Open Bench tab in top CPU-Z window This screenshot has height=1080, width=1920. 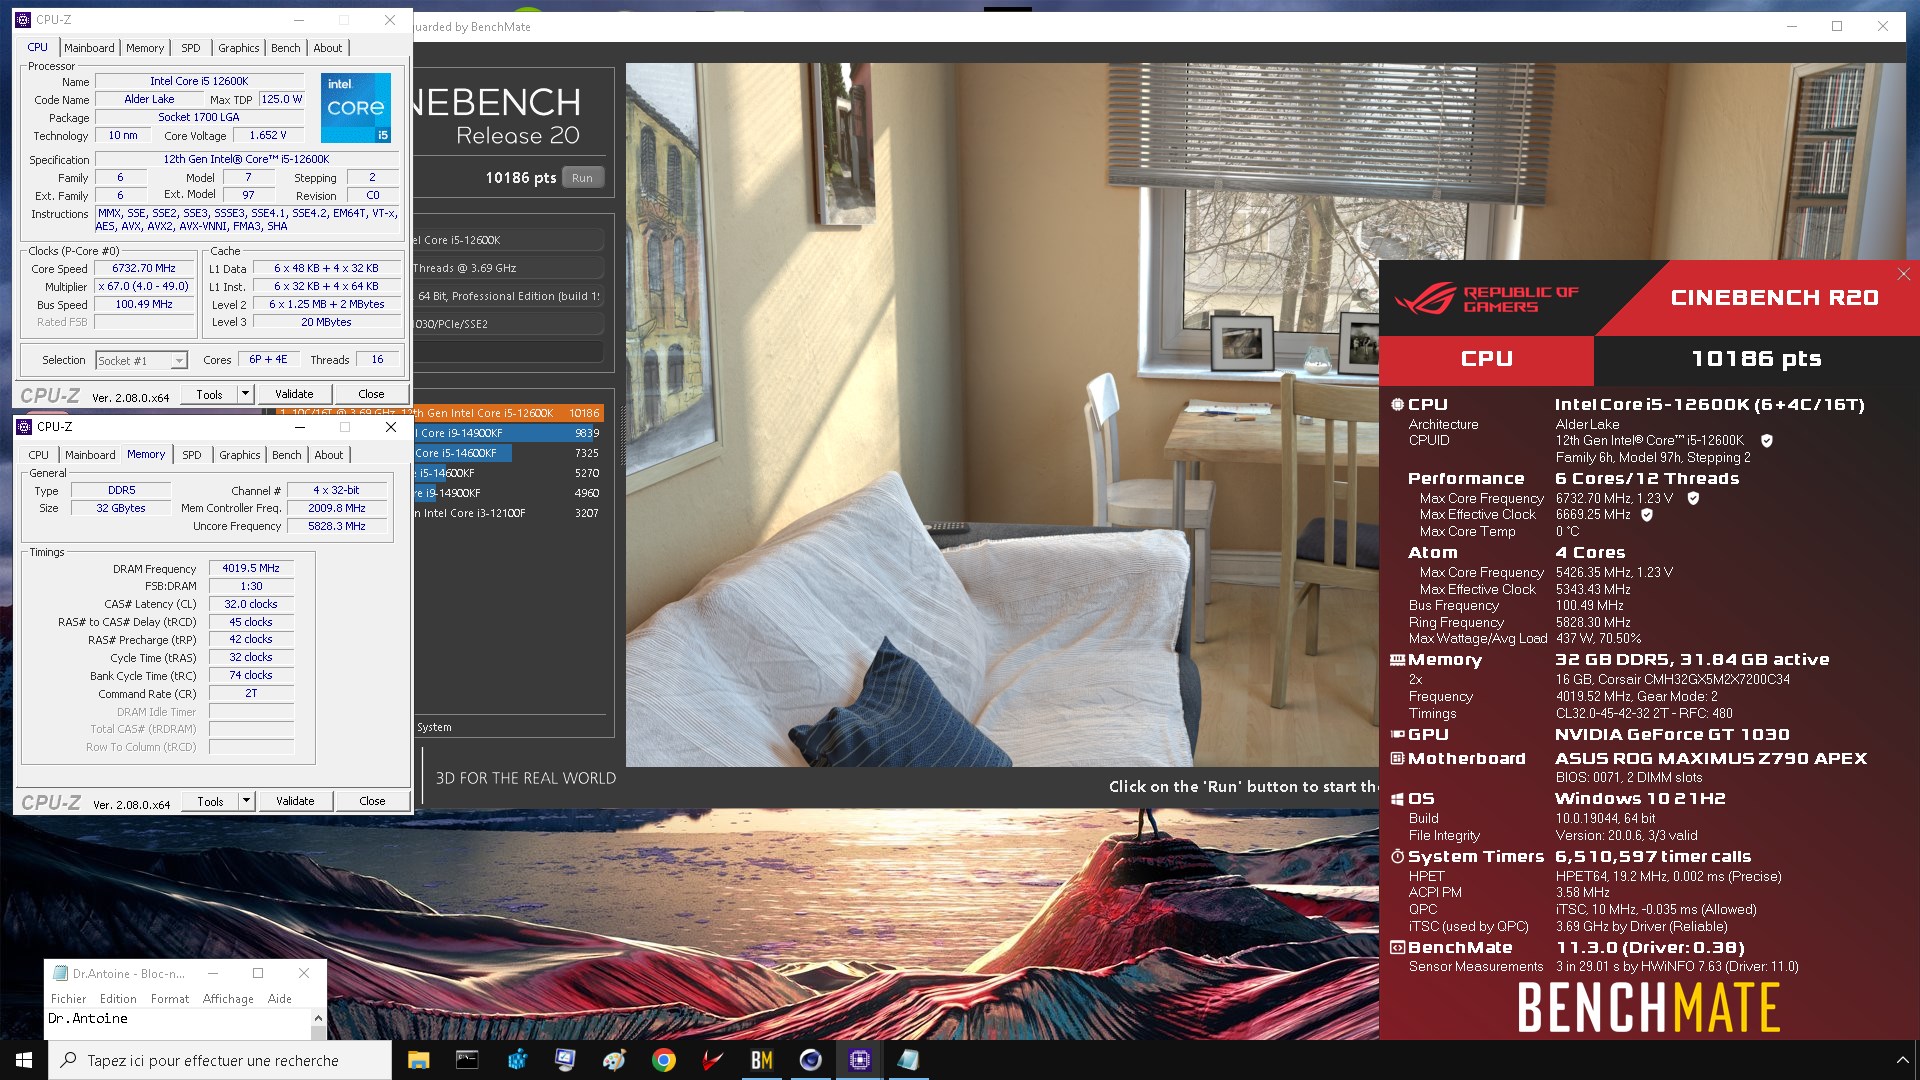286,48
